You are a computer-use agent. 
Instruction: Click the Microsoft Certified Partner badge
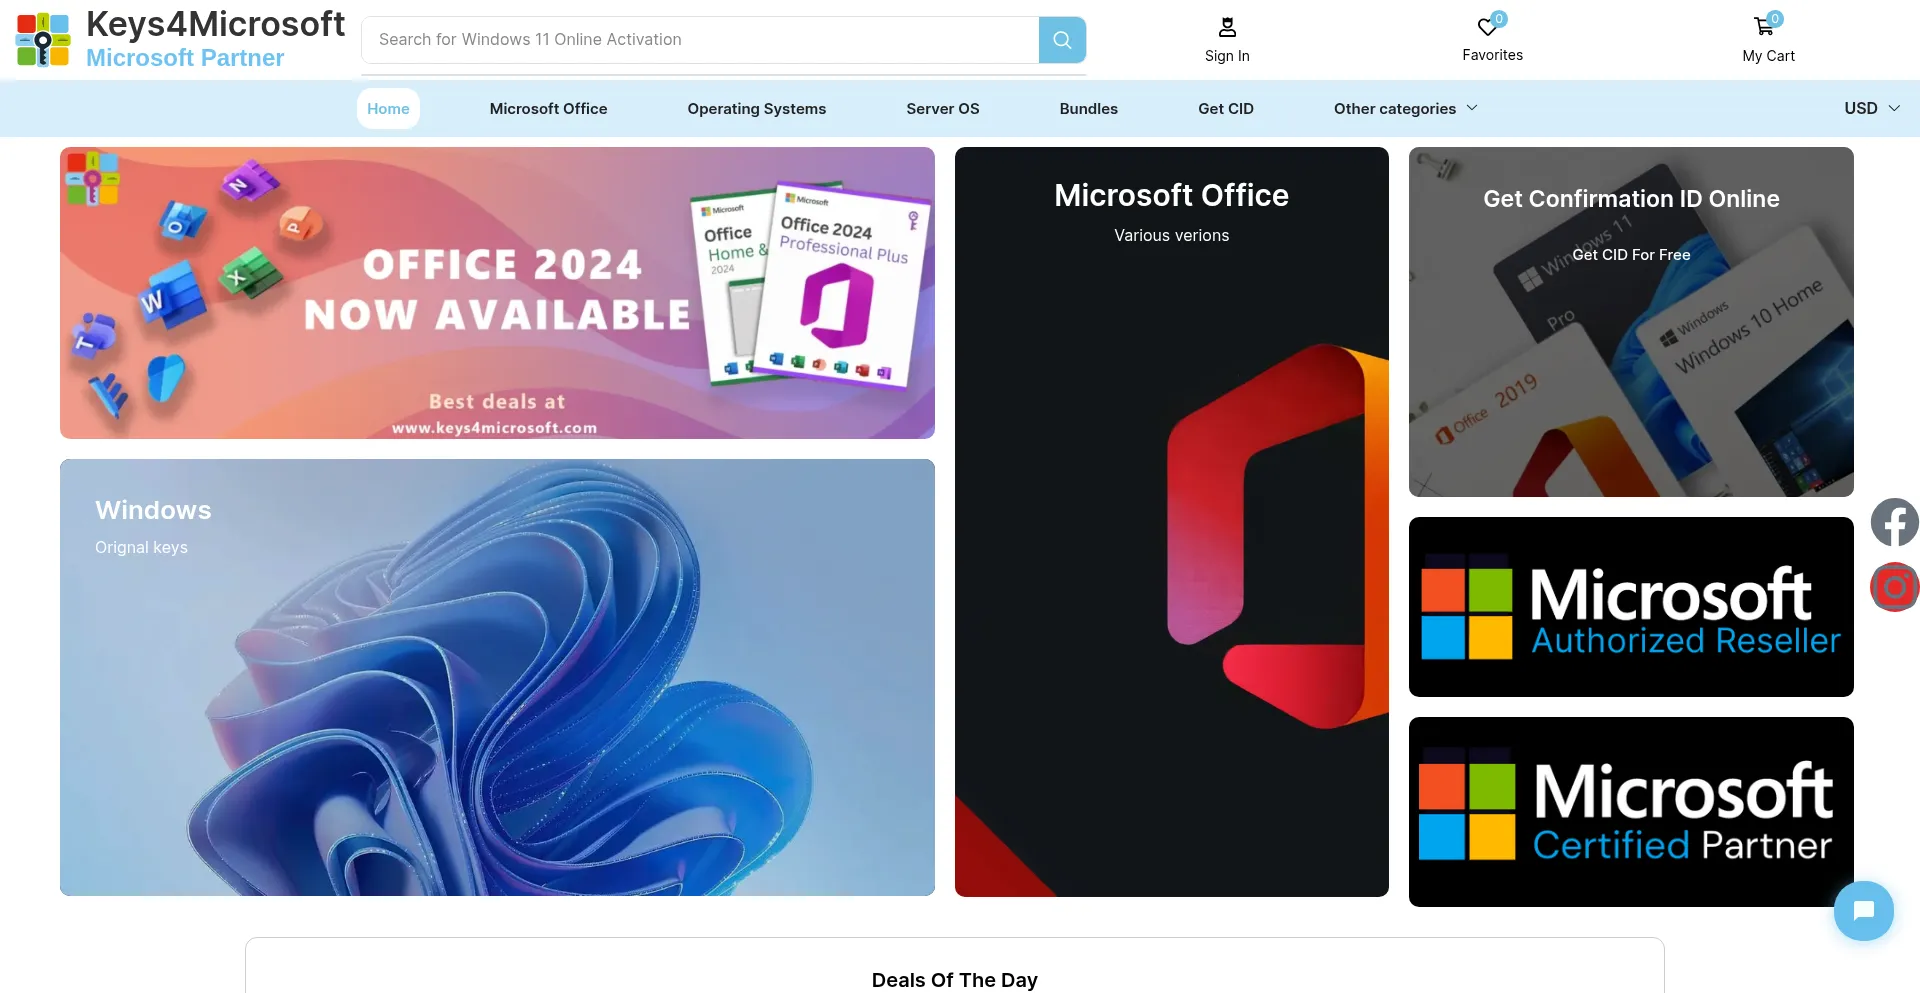click(x=1631, y=812)
